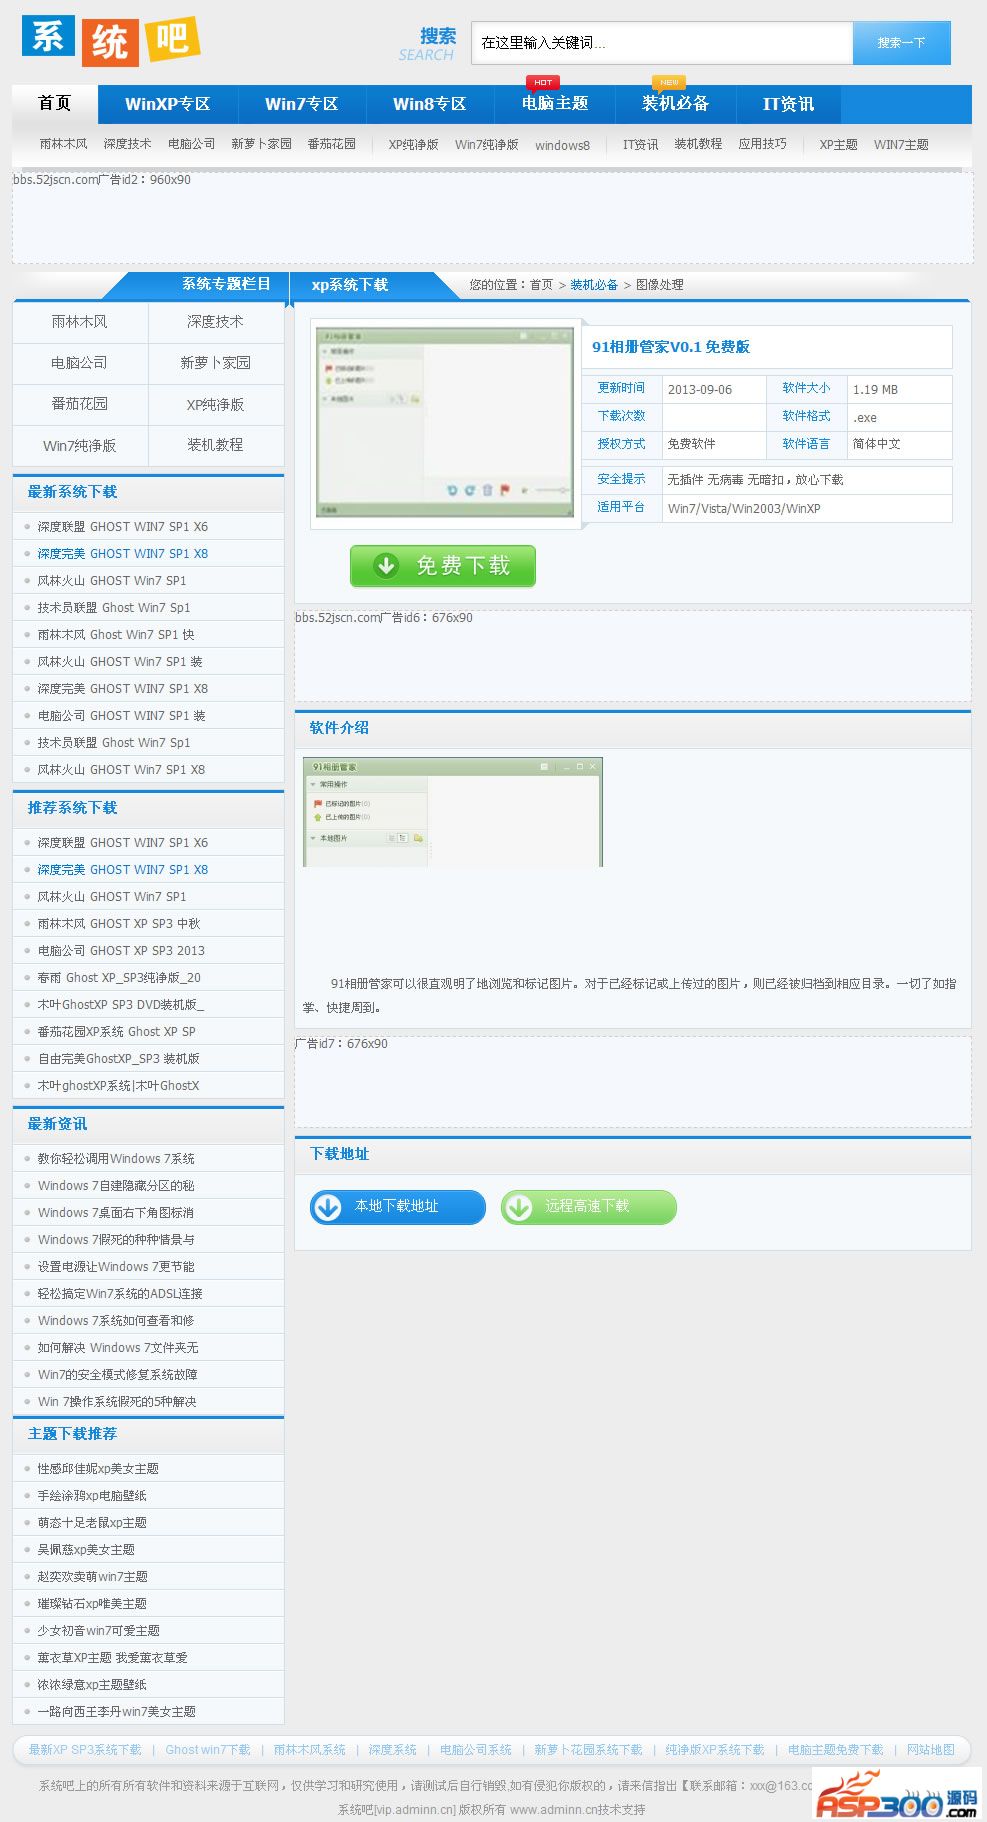The height and width of the screenshot is (1822, 987).
Task: Click the 番茄花园 sub-navigation link
Action: pyautogui.click(x=332, y=144)
